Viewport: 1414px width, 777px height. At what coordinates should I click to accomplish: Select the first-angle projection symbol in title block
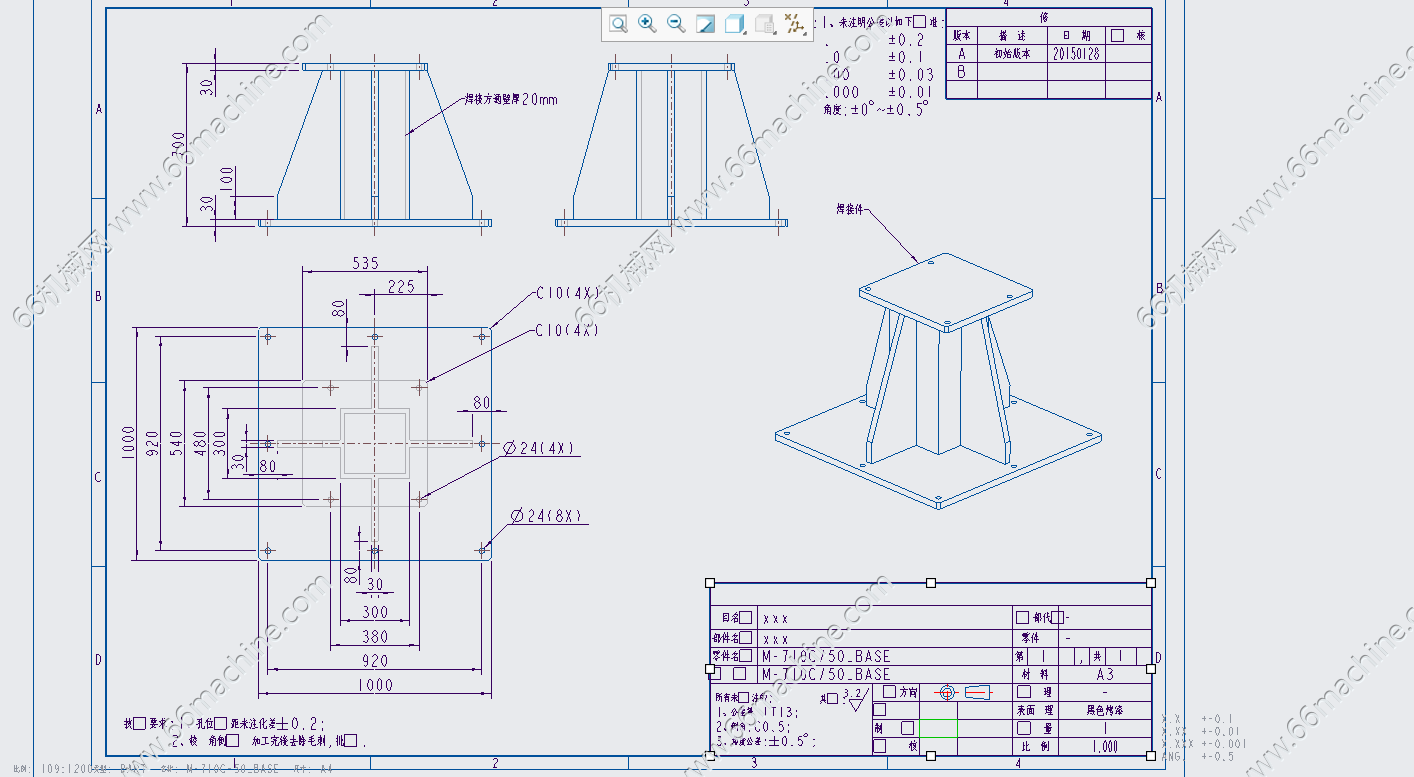963,692
